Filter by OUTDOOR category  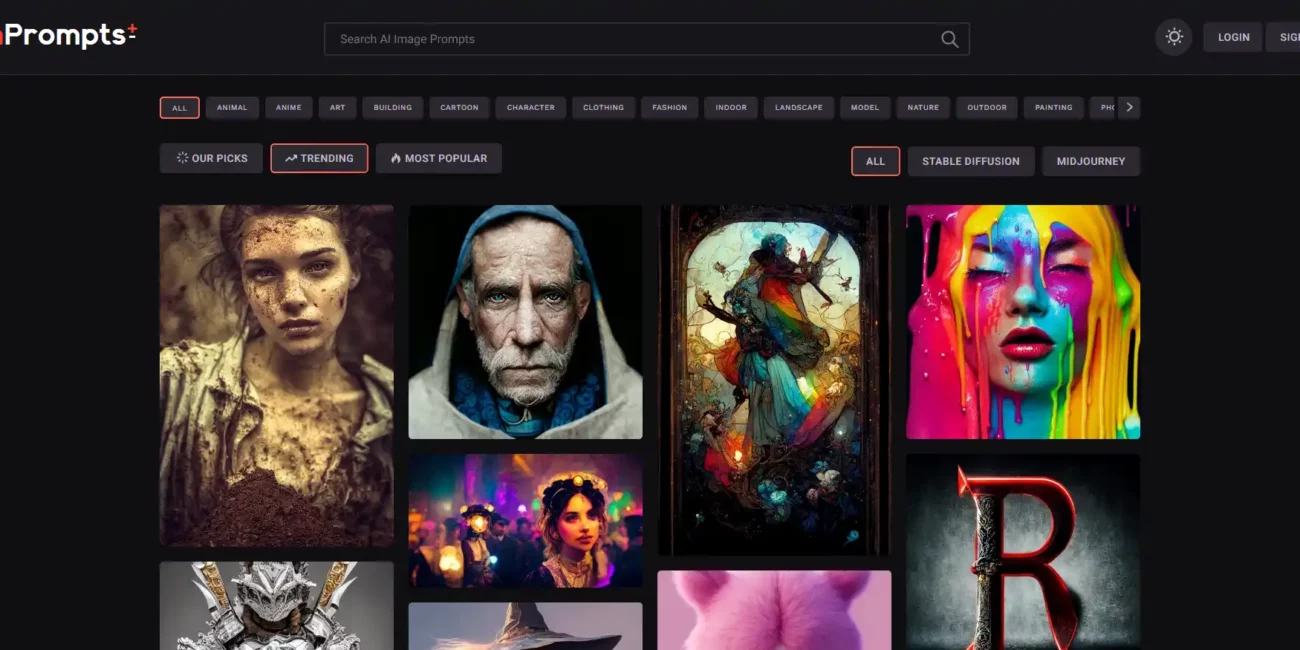(x=986, y=108)
